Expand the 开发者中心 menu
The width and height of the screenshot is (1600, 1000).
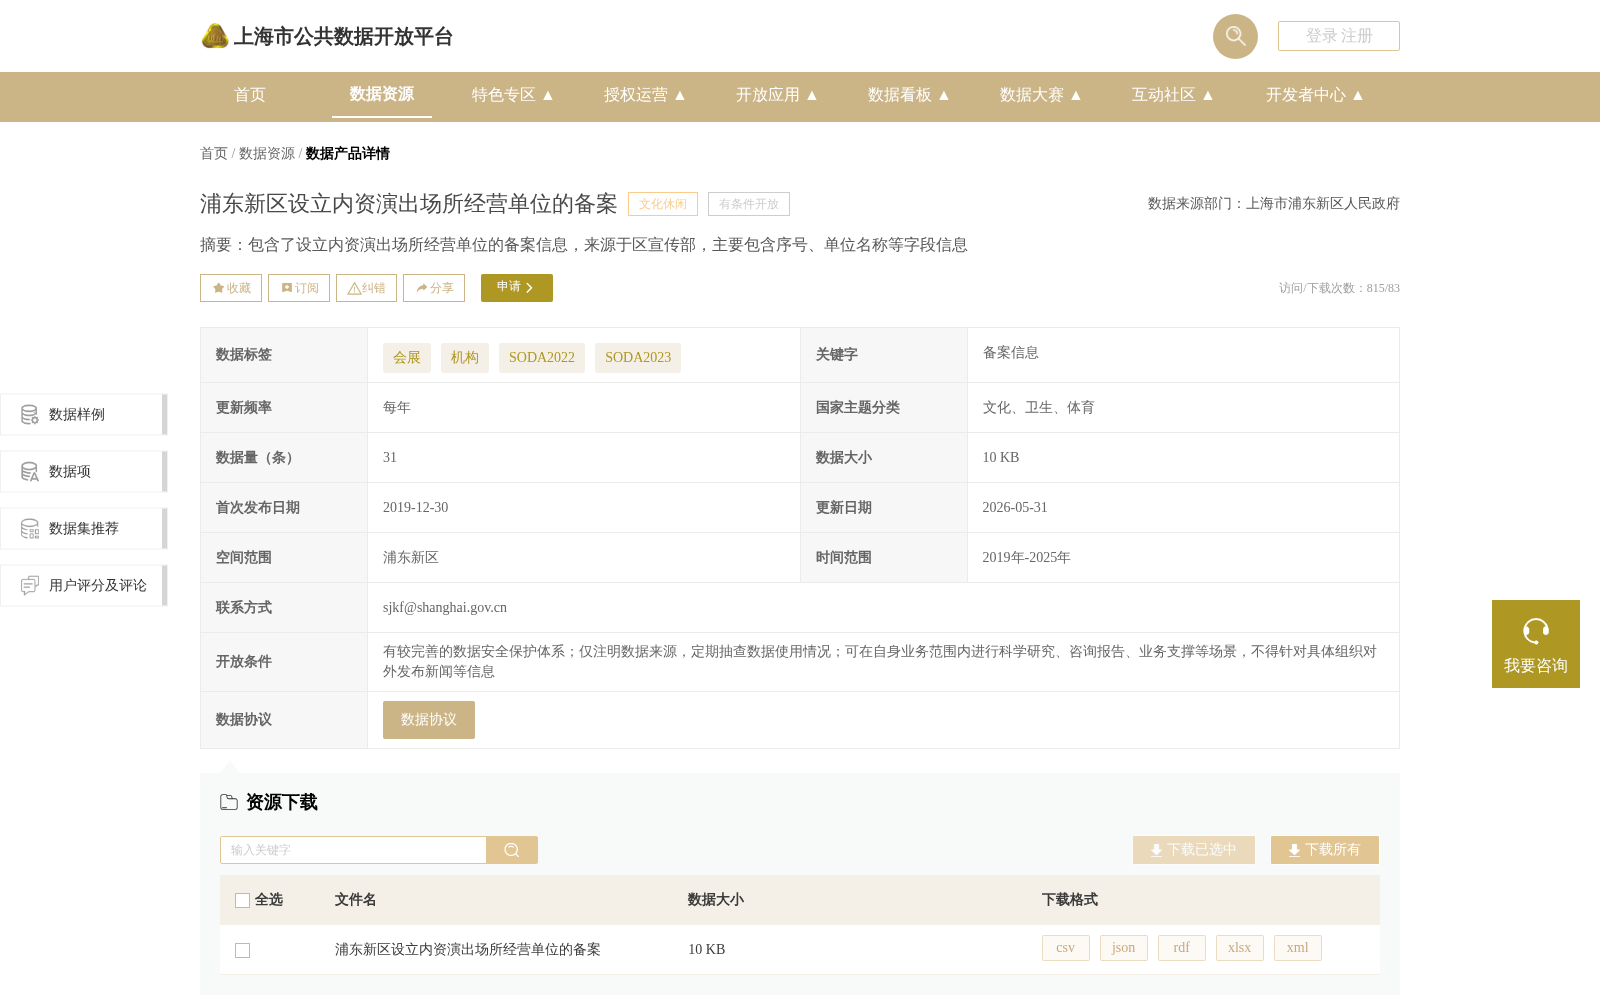(x=1315, y=95)
